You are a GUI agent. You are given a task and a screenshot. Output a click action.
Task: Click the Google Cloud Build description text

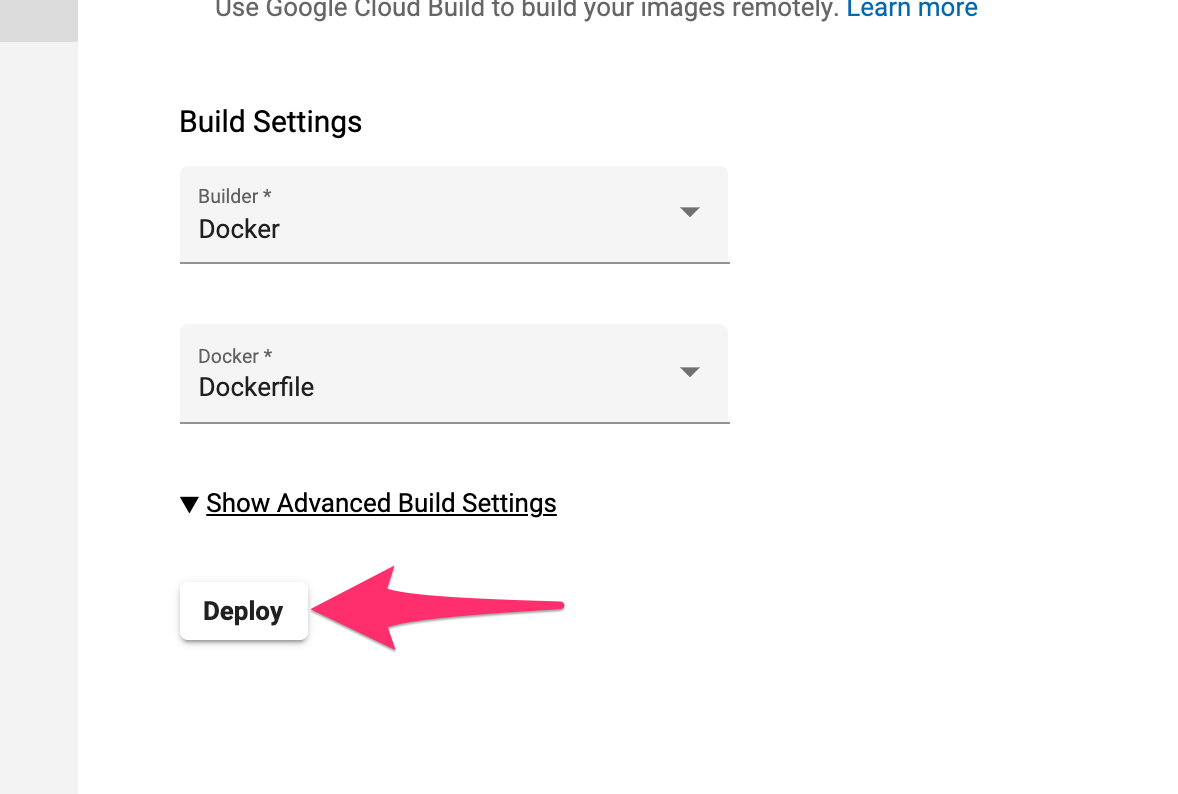point(527,9)
